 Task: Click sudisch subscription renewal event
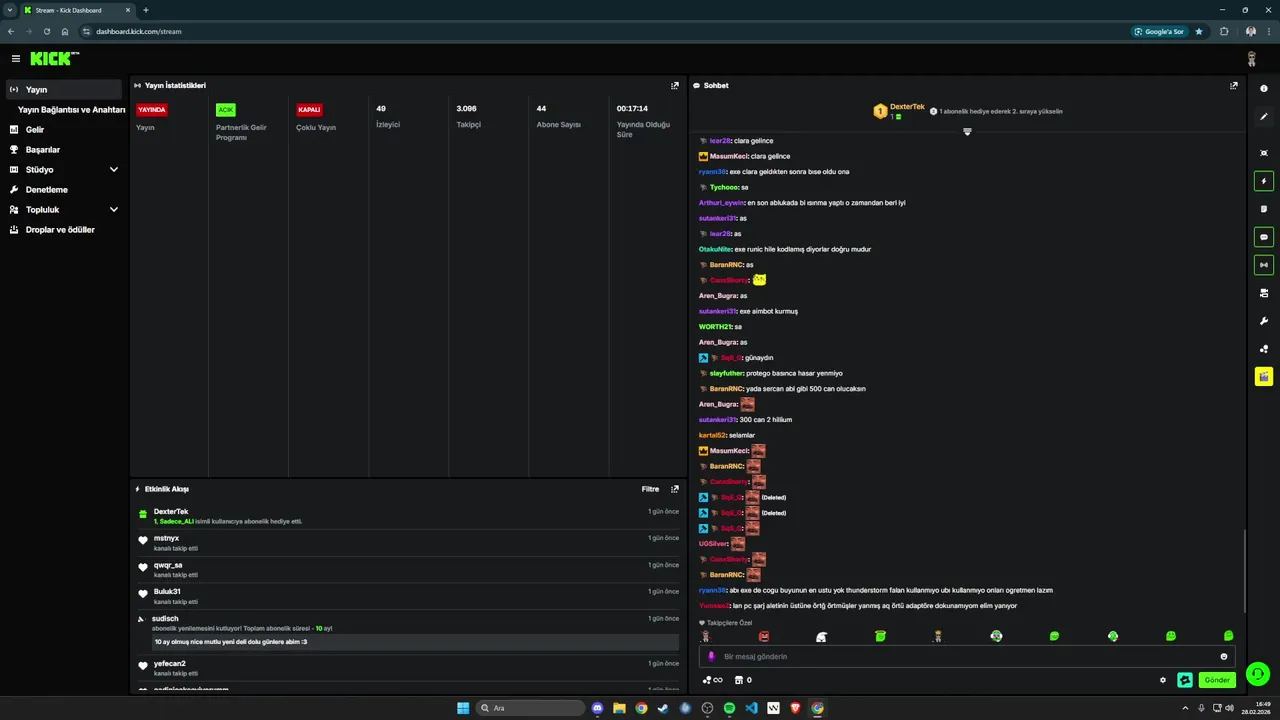tap(409, 632)
